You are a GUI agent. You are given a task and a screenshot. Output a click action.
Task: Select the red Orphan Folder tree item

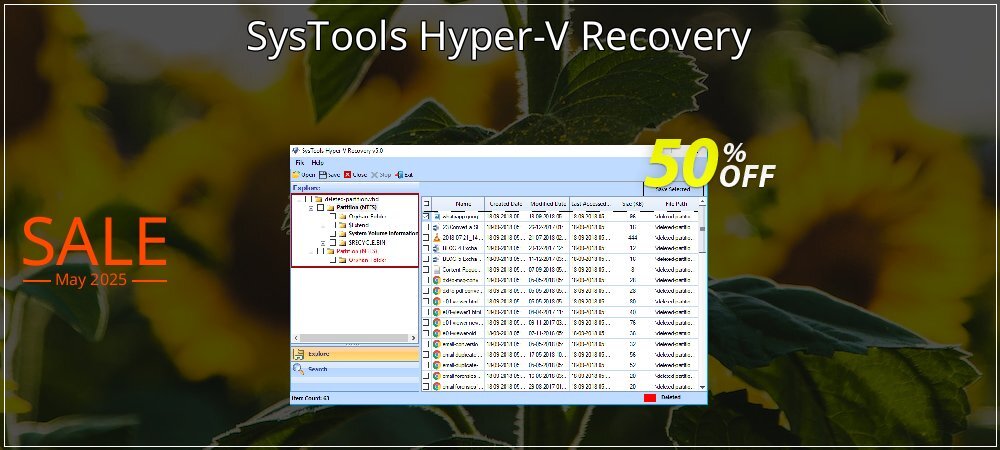click(x=367, y=260)
